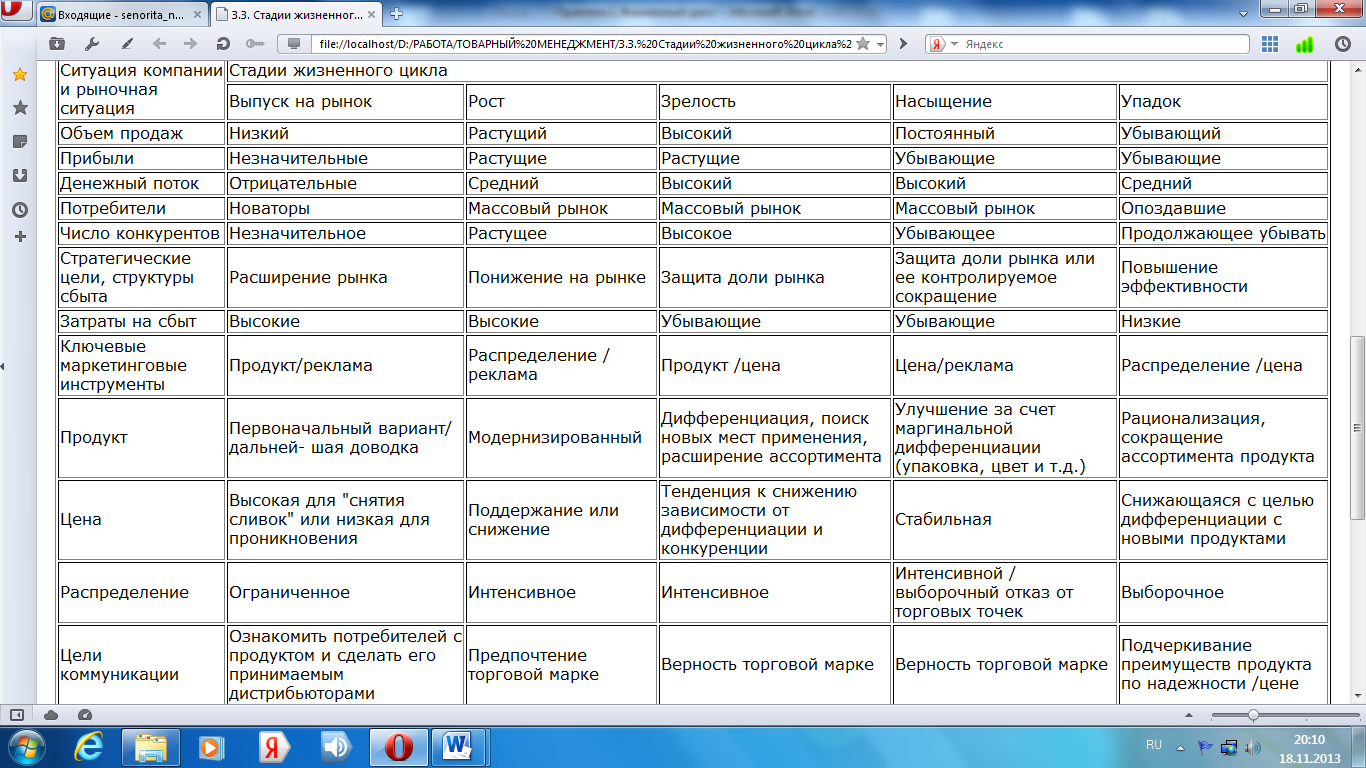Click the cell "Опоздавшие"
Screen dimensions: 1366x768
click(x=1223, y=208)
